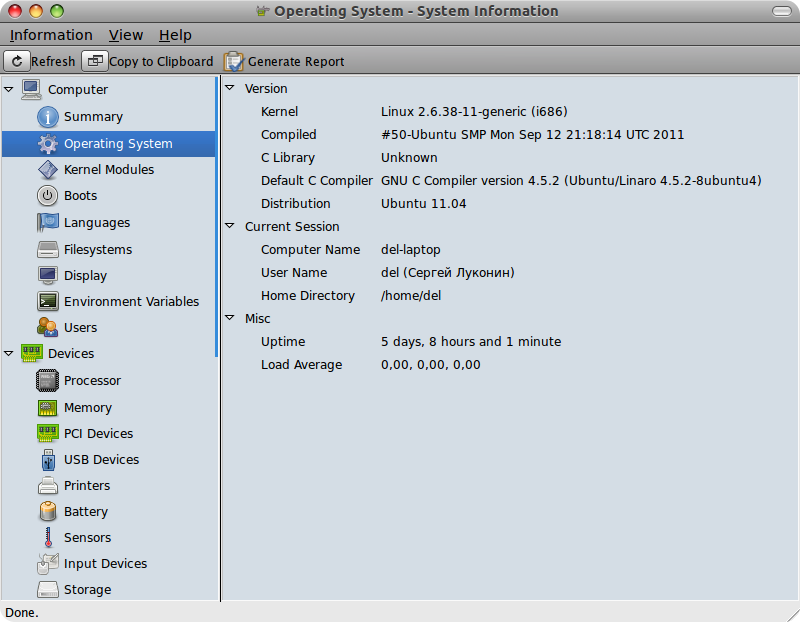This screenshot has width=800, height=622.
Task: Collapse the Devices tree category
Action: tap(9, 353)
